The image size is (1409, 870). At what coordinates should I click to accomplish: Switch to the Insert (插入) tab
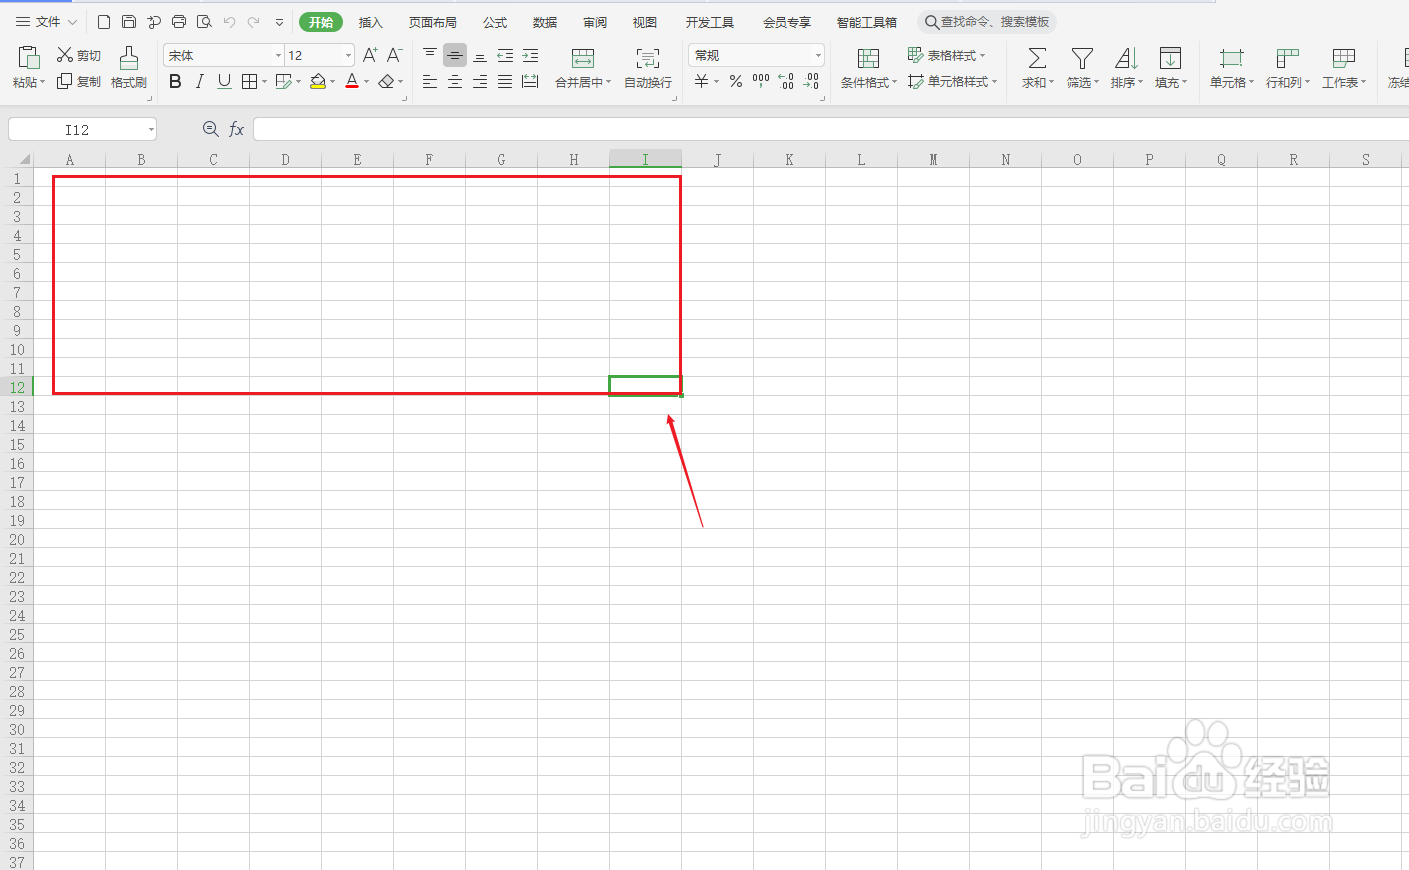point(371,22)
